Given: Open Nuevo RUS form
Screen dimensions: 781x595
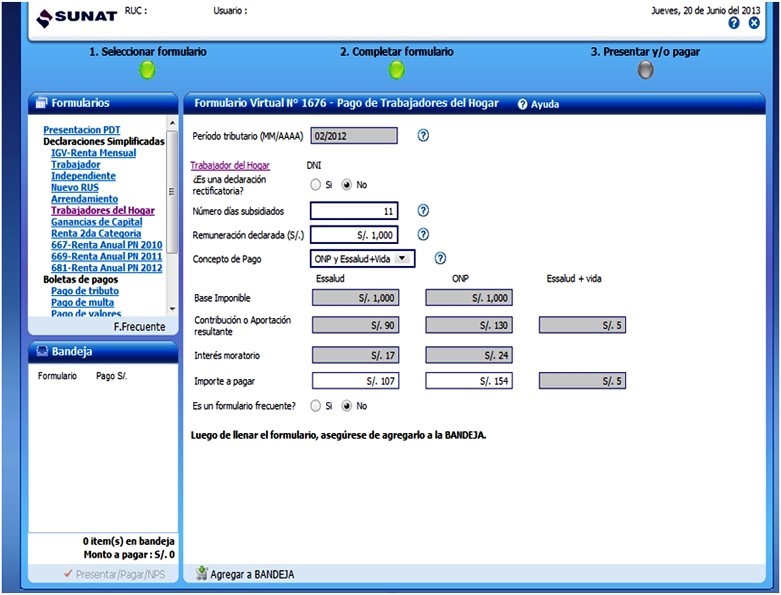Looking at the screenshot, I should pyautogui.click(x=75, y=188).
